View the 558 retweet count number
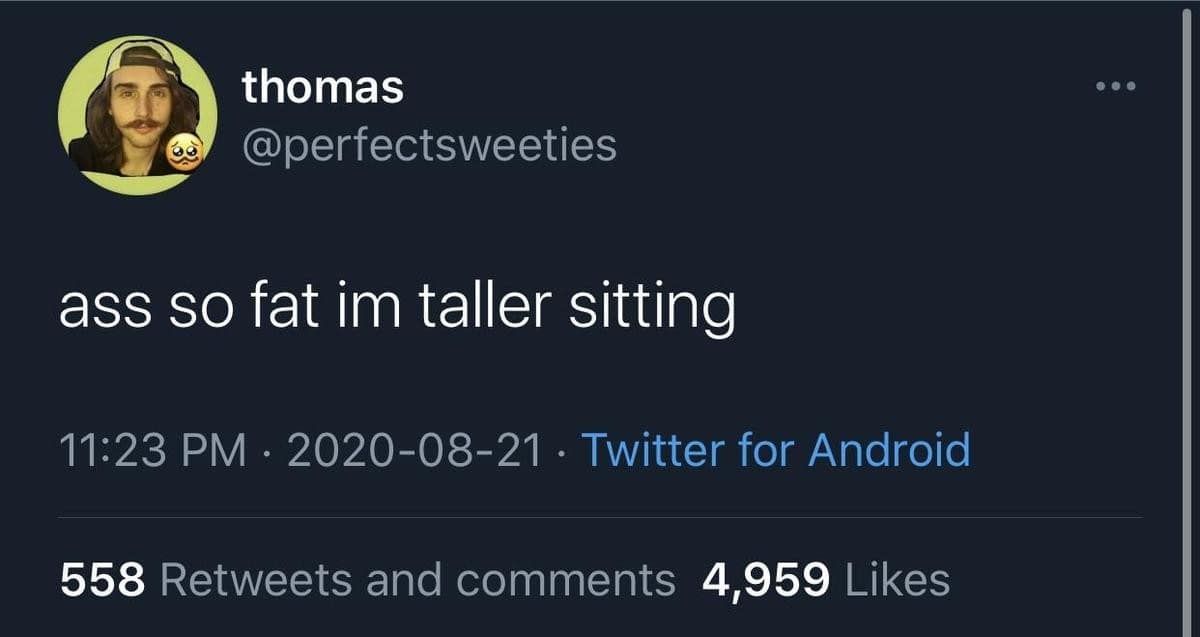This screenshot has width=1200, height=637. click(103, 579)
